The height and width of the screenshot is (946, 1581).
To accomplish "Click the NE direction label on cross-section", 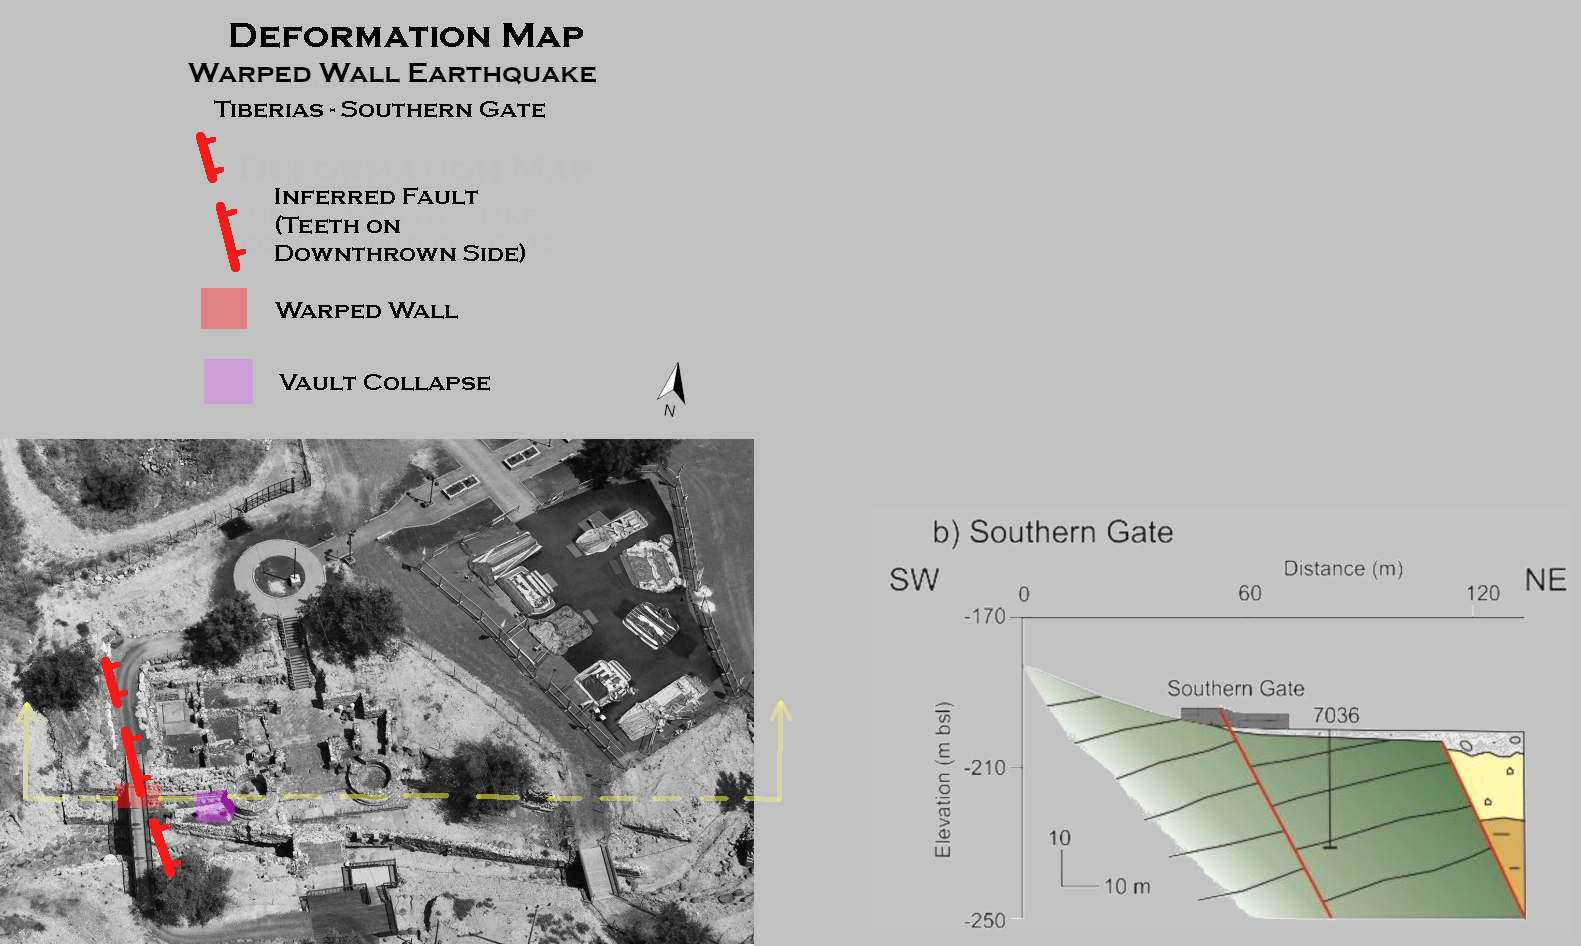I will [x=1545, y=580].
